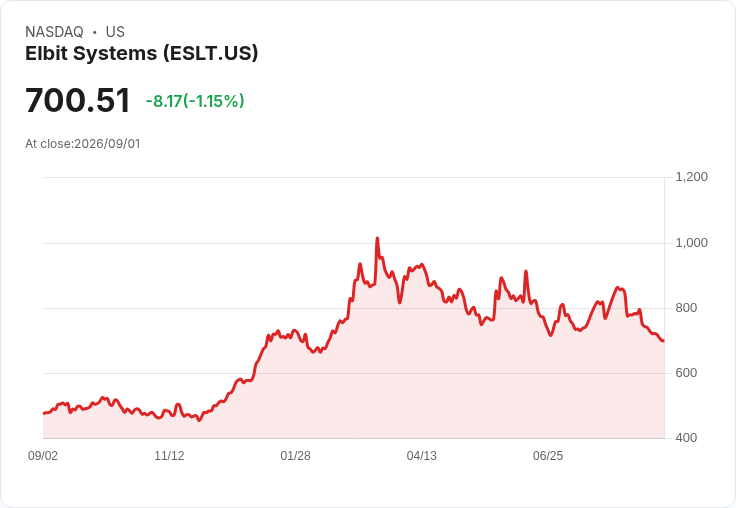Click the highest peak on the price line

tap(377, 239)
